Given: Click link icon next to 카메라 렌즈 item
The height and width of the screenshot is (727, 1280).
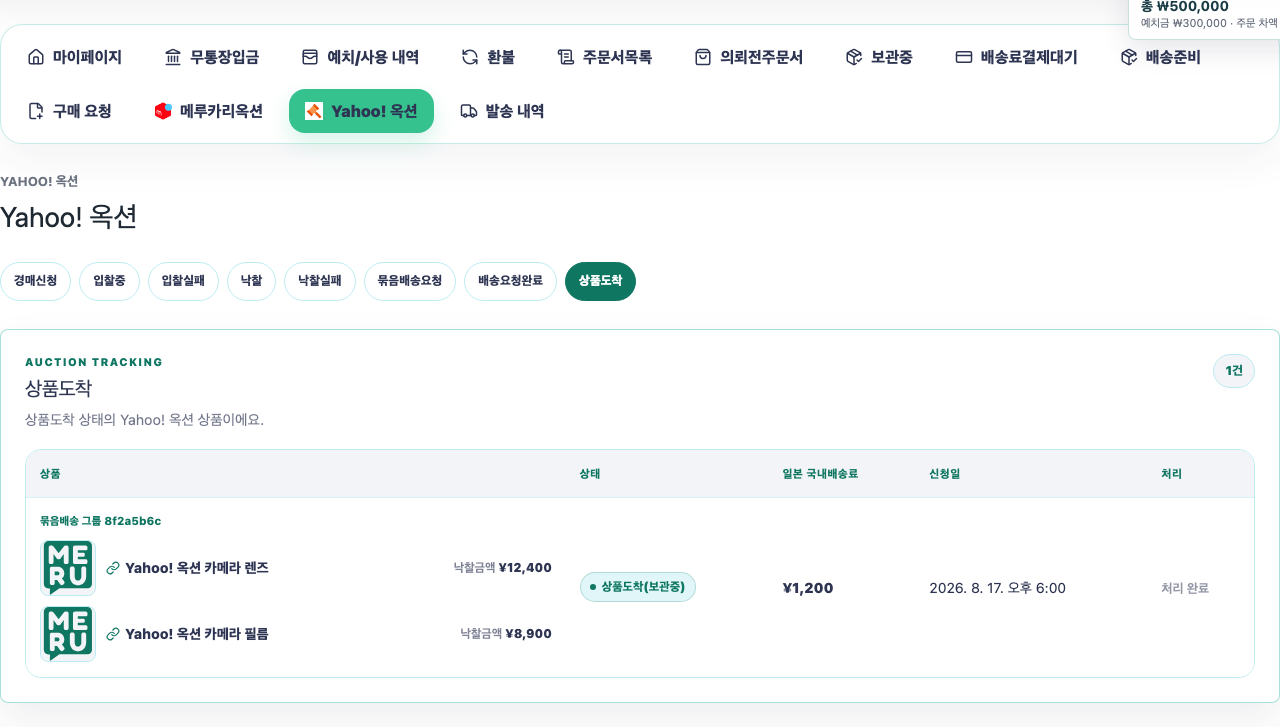Looking at the screenshot, I should pyautogui.click(x=113, y=568).
